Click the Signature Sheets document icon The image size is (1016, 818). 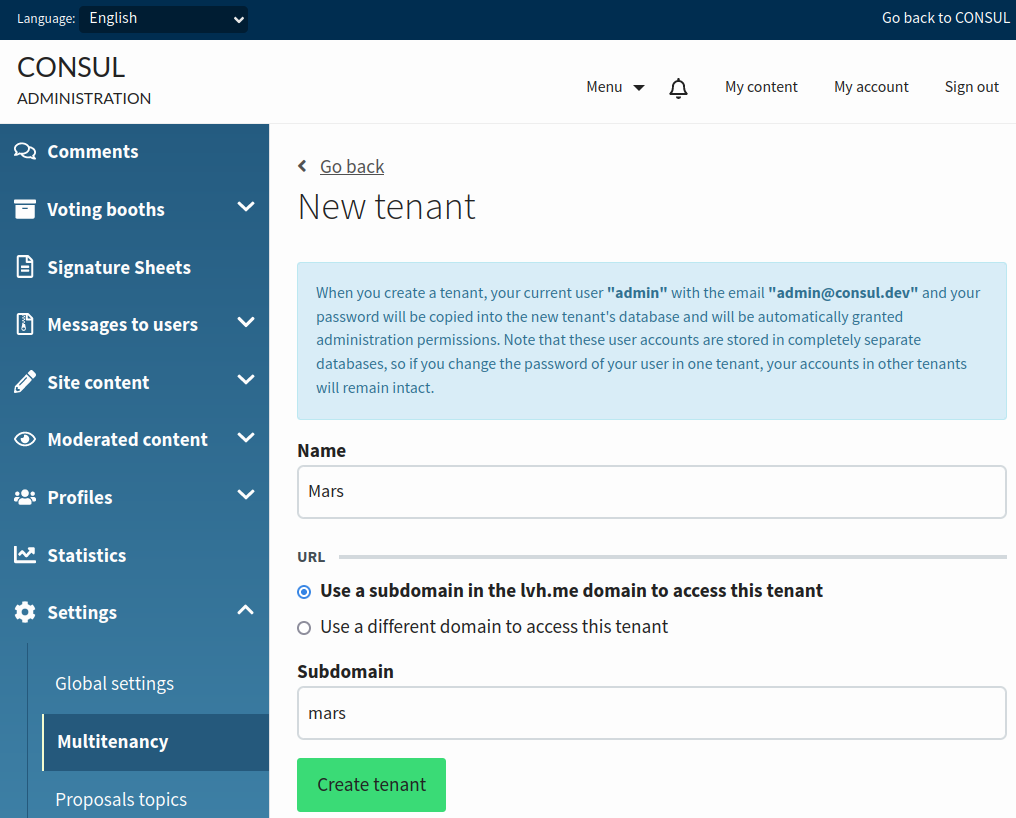[x=23, y=267]
